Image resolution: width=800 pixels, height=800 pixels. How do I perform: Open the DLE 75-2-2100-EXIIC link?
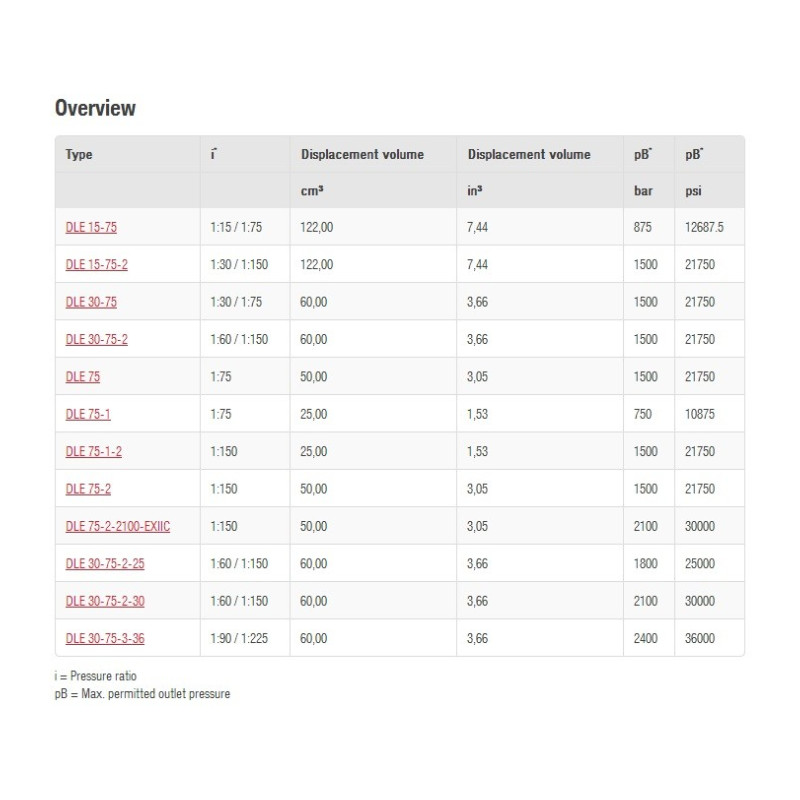point(118,526)
